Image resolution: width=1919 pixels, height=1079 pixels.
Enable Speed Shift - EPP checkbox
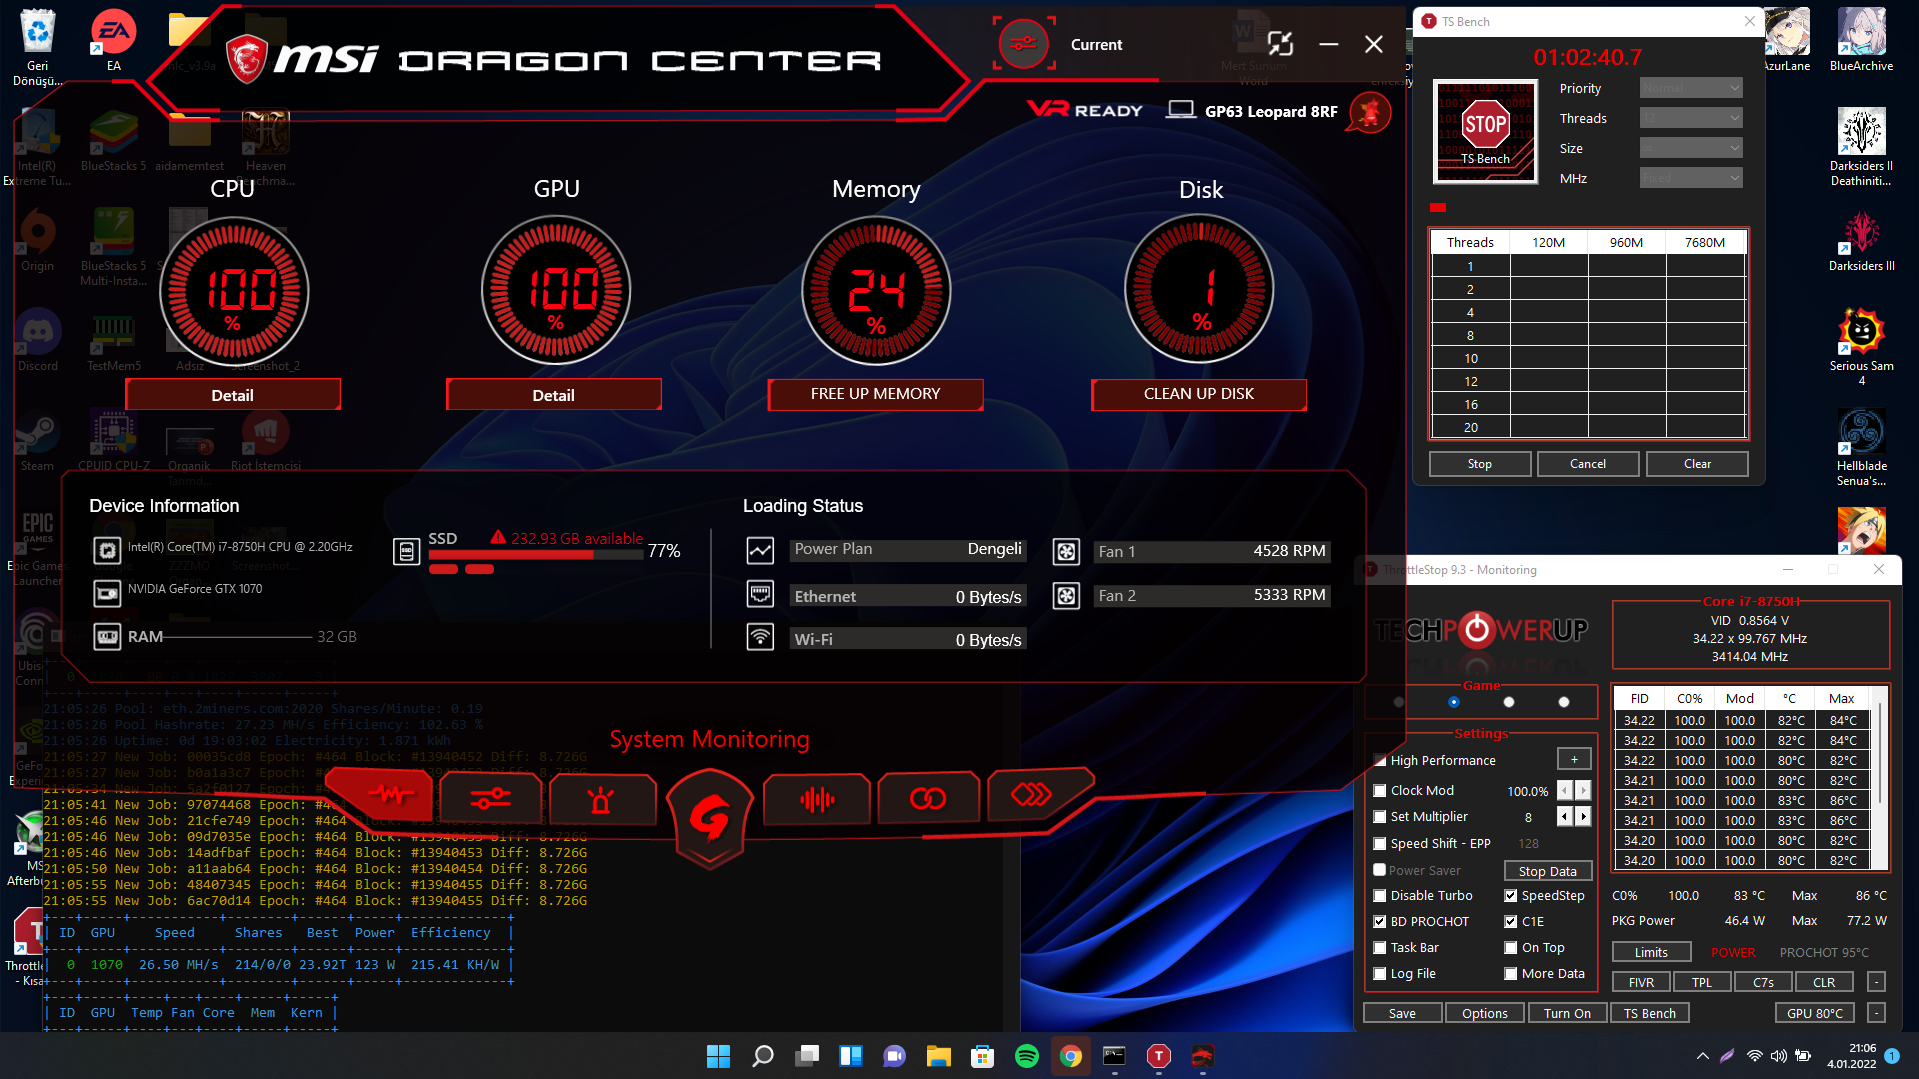pyautogui.click(x=1380, y=844)
